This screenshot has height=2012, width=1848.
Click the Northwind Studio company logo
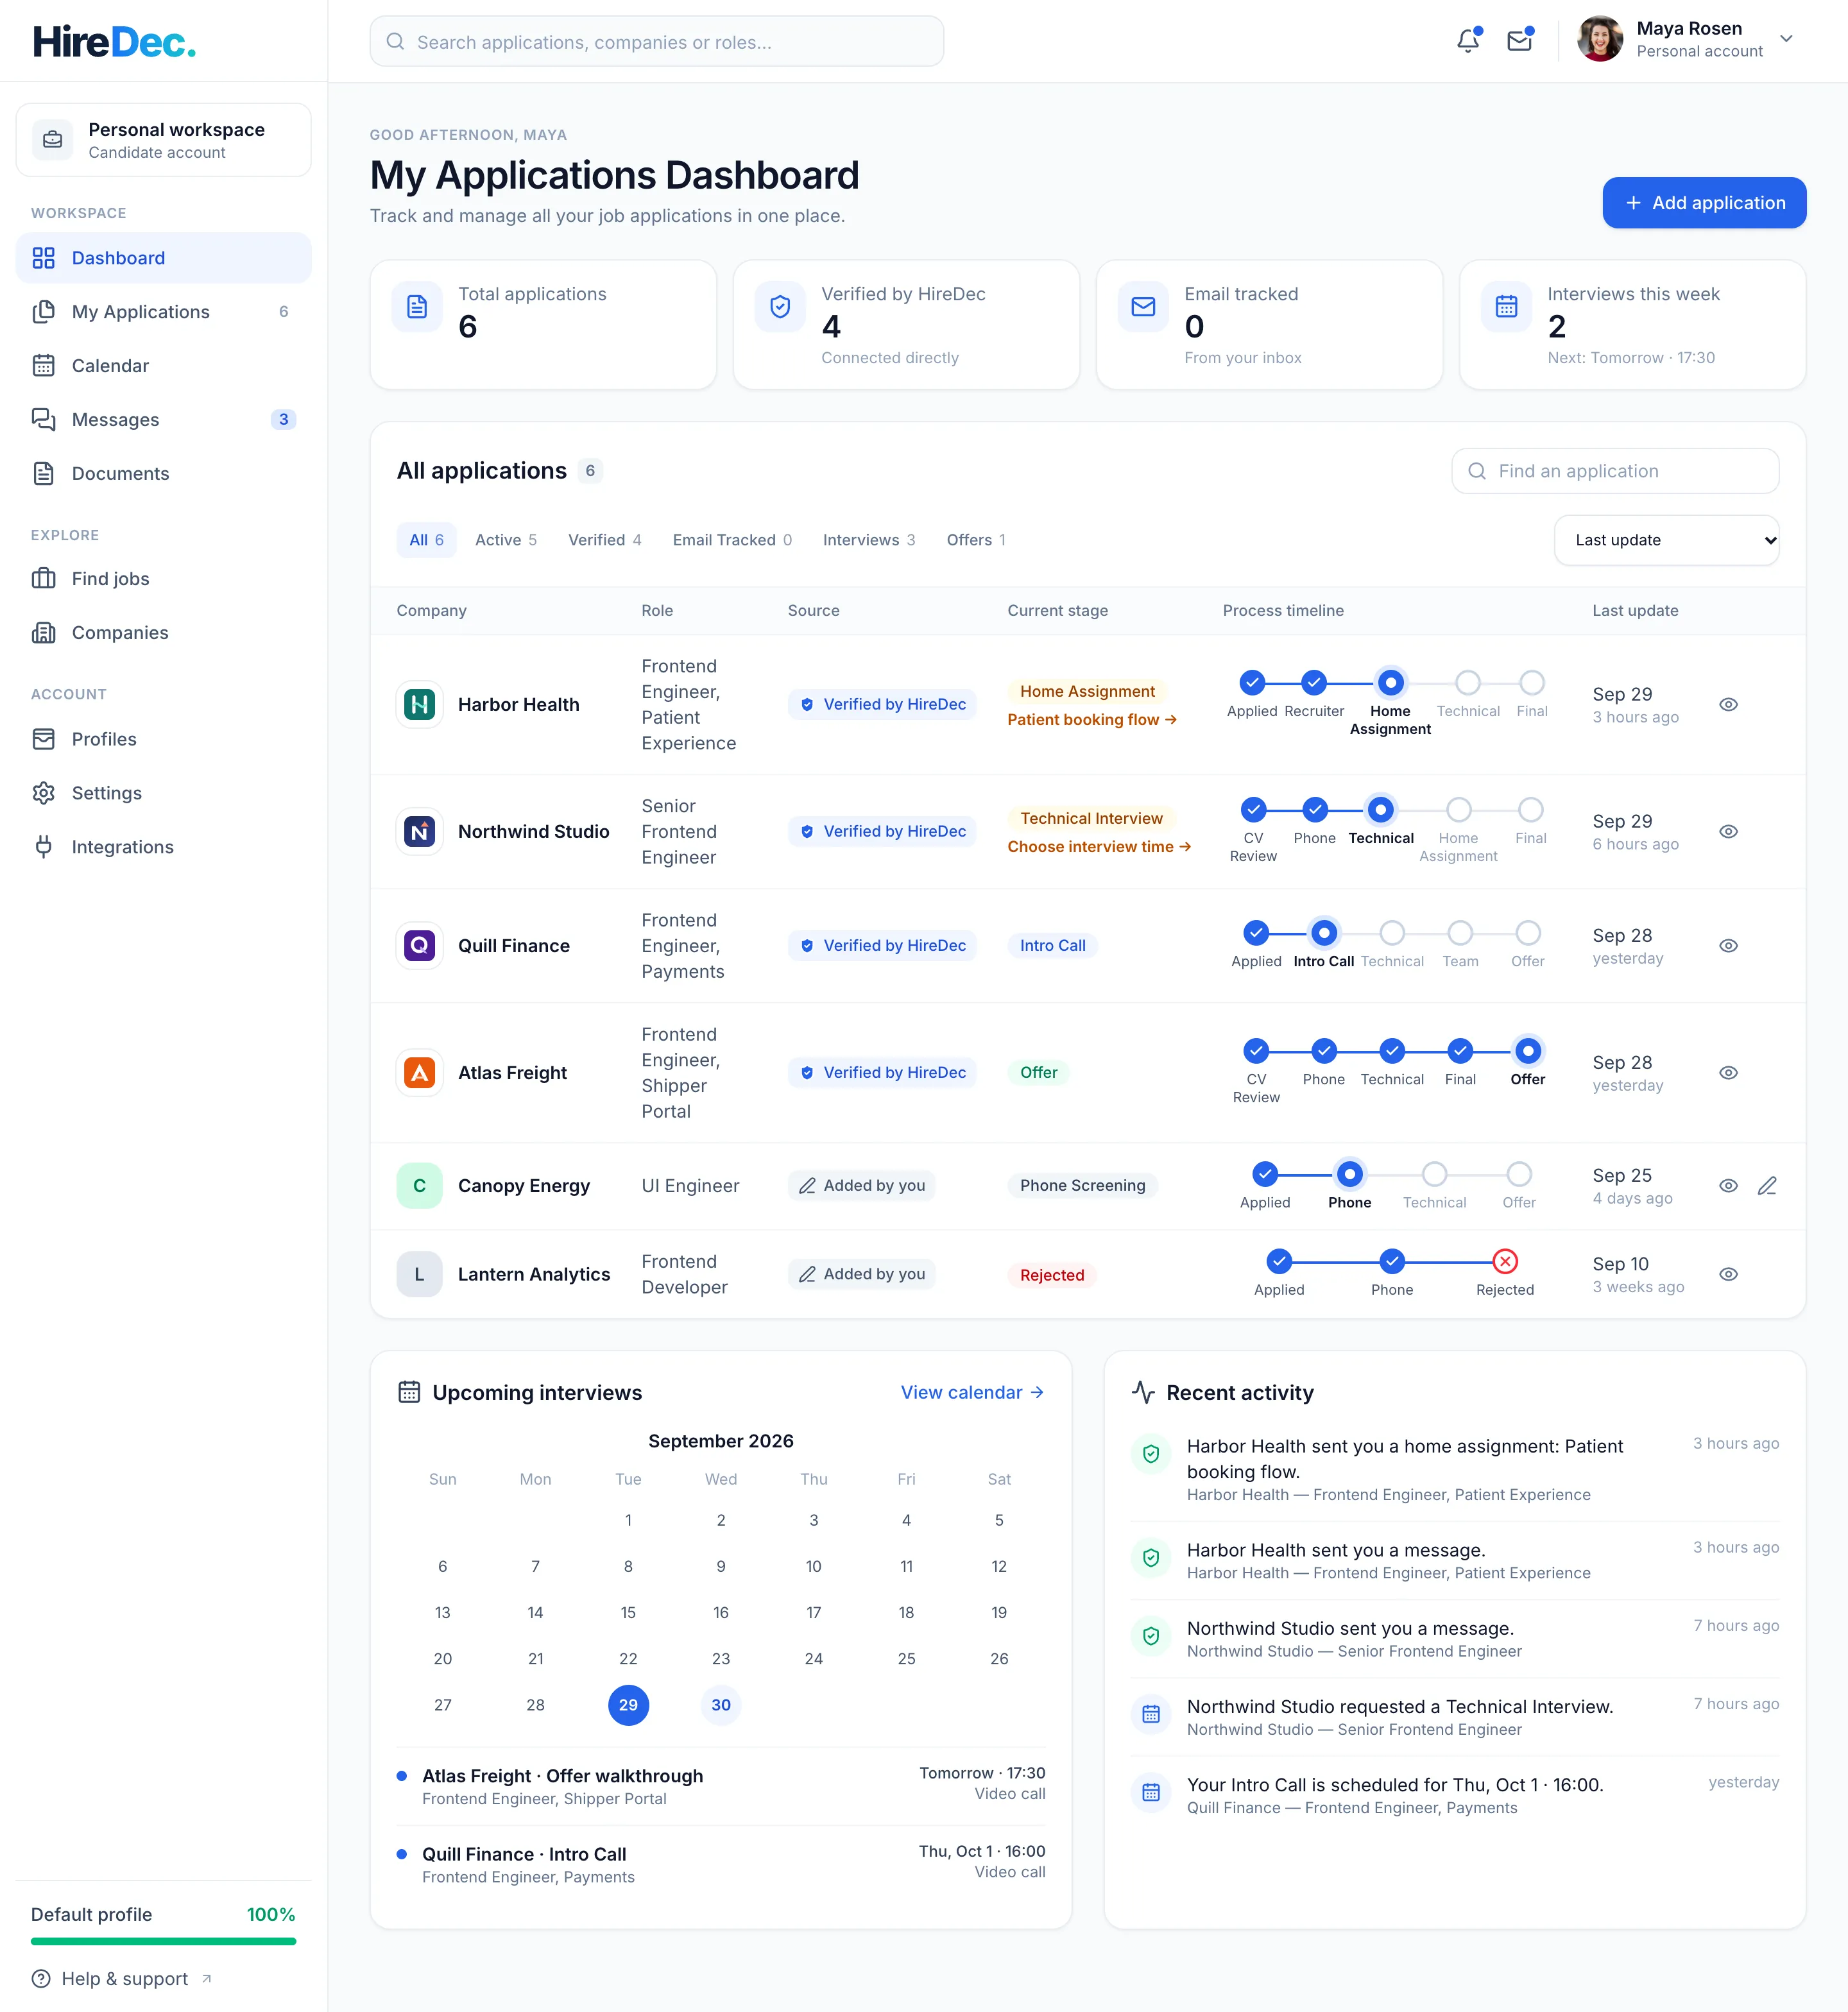[x=420, y=832]
